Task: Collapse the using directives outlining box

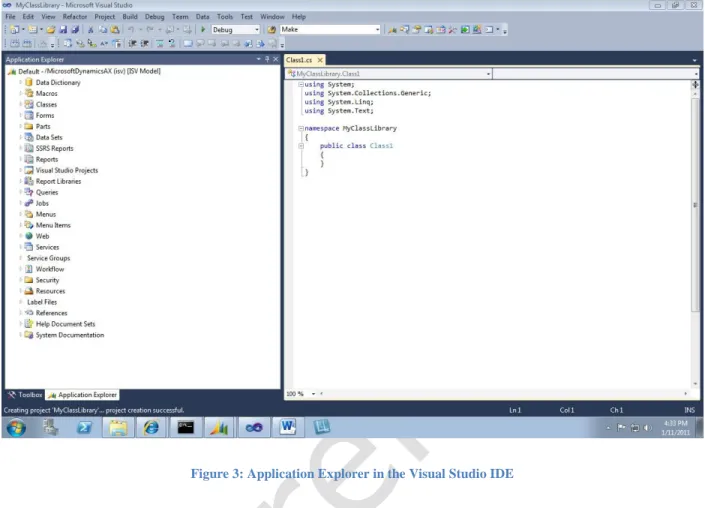Action: pos(301,84)
